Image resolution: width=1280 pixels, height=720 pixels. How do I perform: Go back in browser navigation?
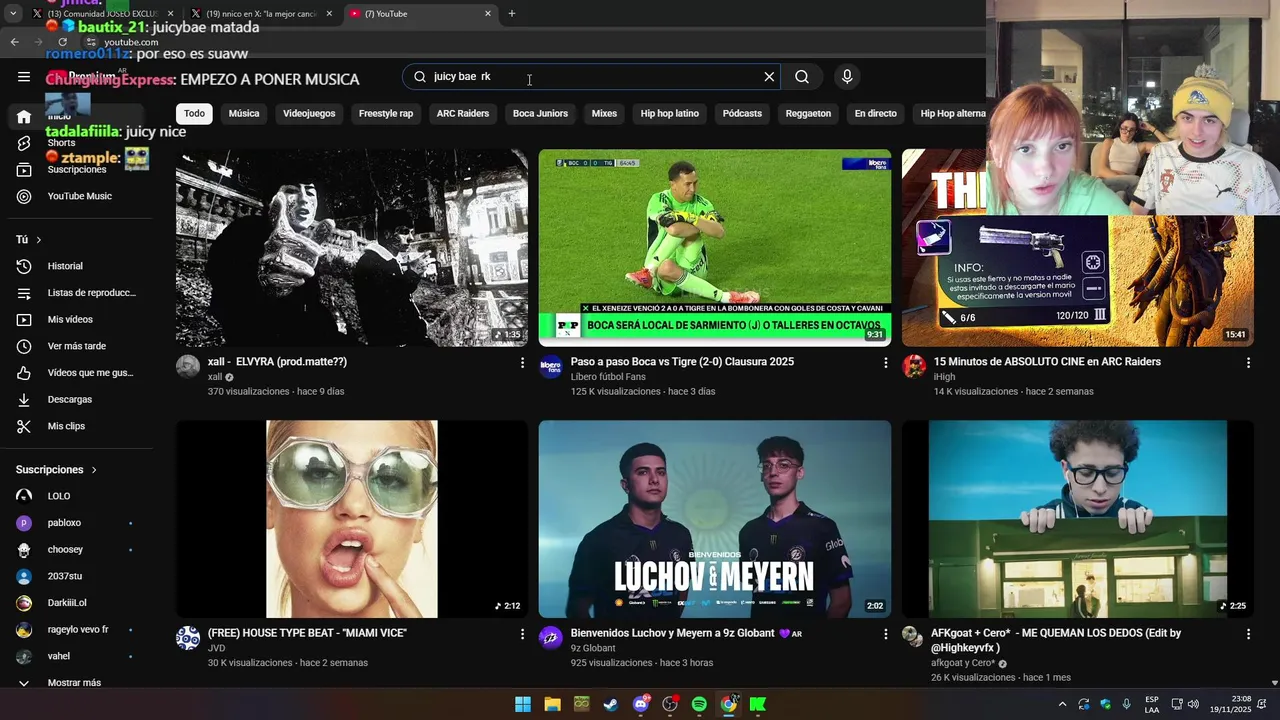(x=14, y=42)
